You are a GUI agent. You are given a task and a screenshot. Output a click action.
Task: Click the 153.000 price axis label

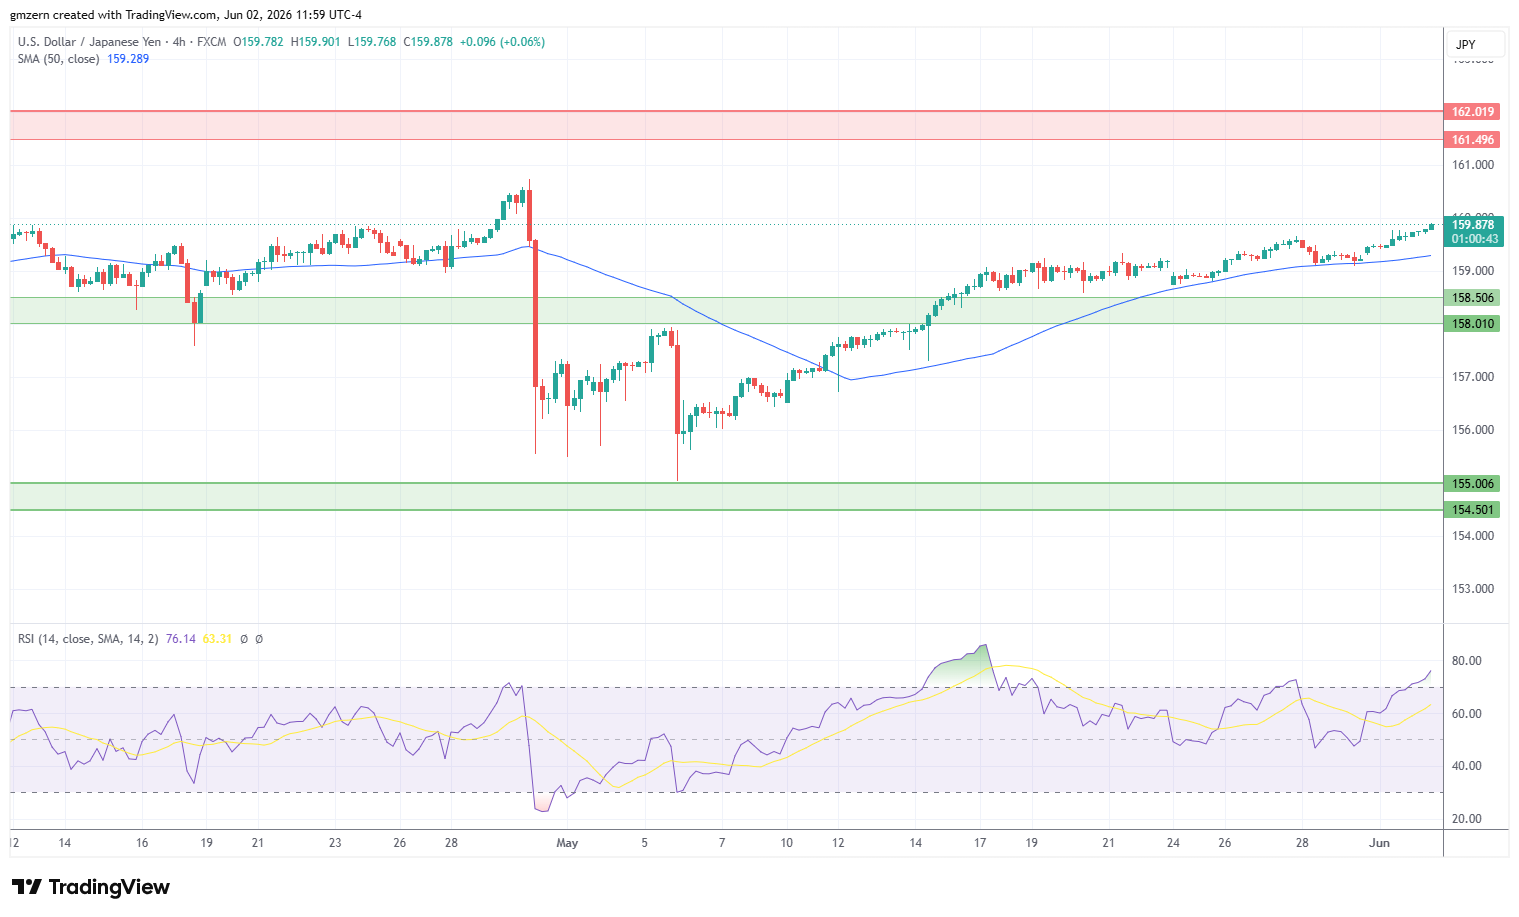pos(1473,589)
